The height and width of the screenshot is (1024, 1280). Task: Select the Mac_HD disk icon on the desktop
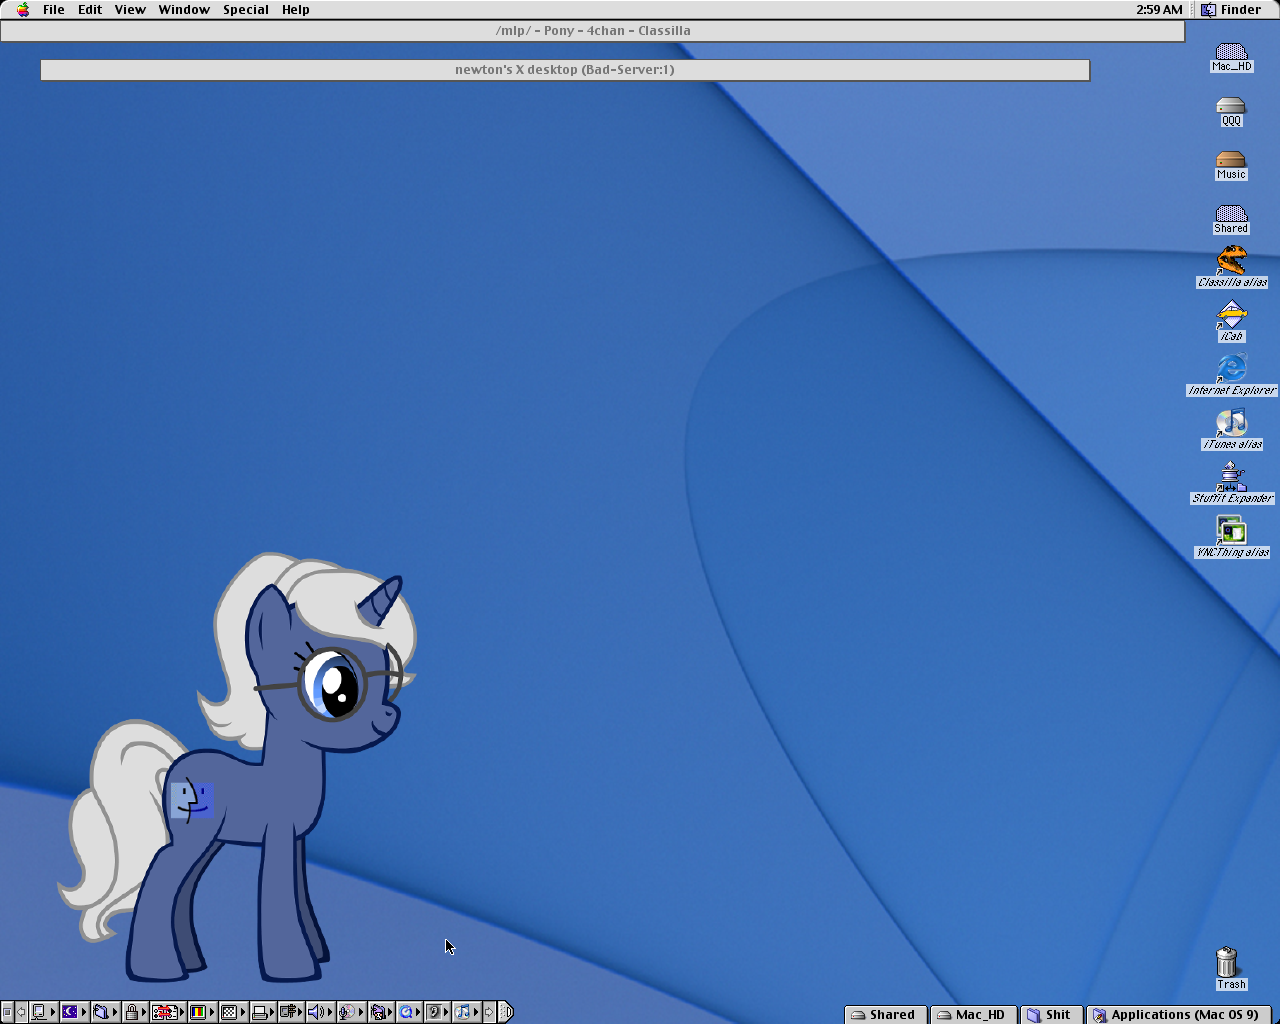[1231, 58]
